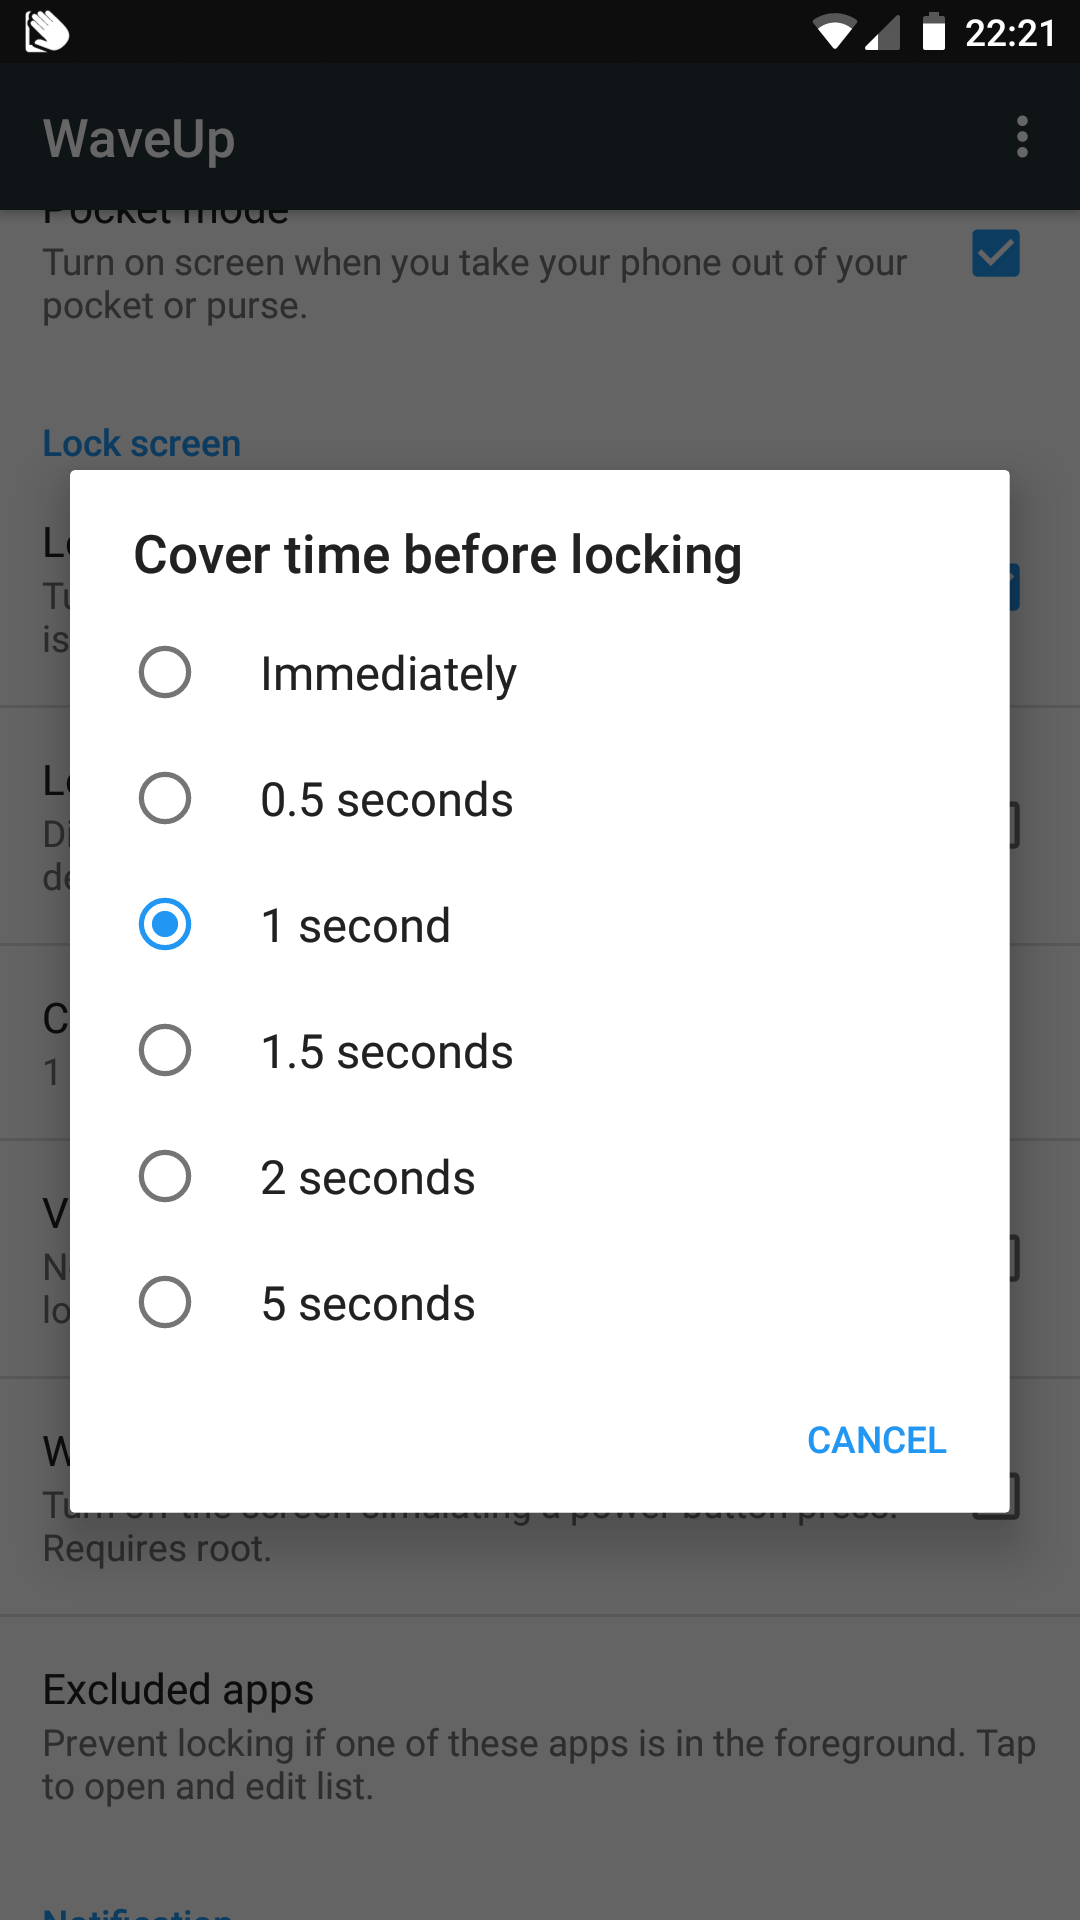Tap the clock showing 22:21

1010,33
